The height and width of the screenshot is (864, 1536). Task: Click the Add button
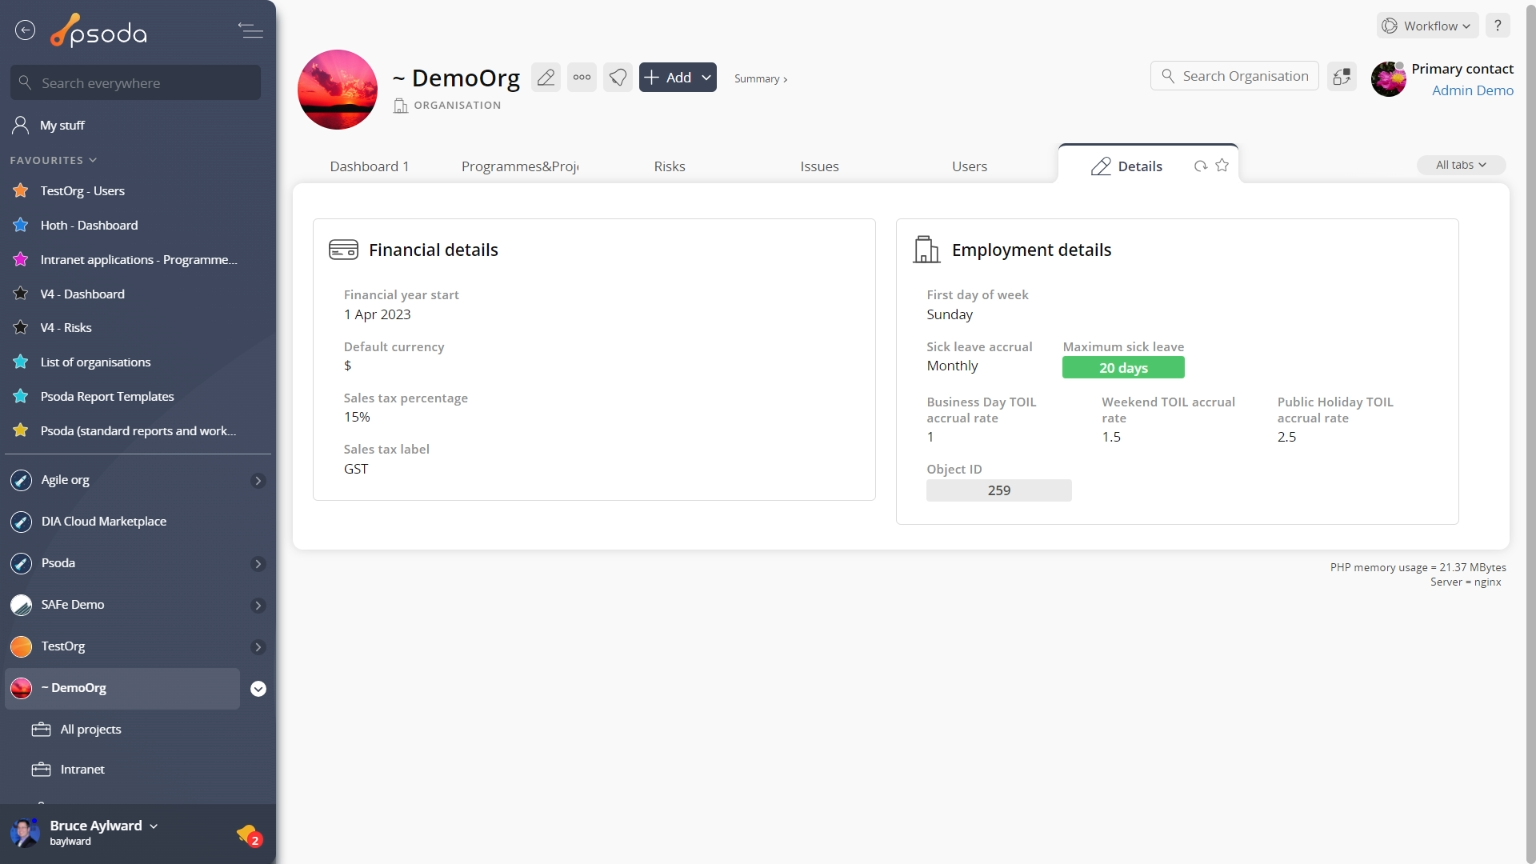pos(667,77)
